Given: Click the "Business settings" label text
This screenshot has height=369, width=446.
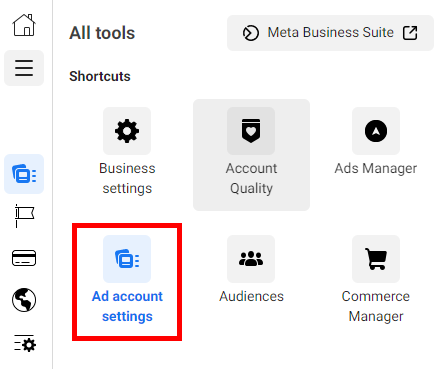Looking at the screenshot, I should click(127, 178).
